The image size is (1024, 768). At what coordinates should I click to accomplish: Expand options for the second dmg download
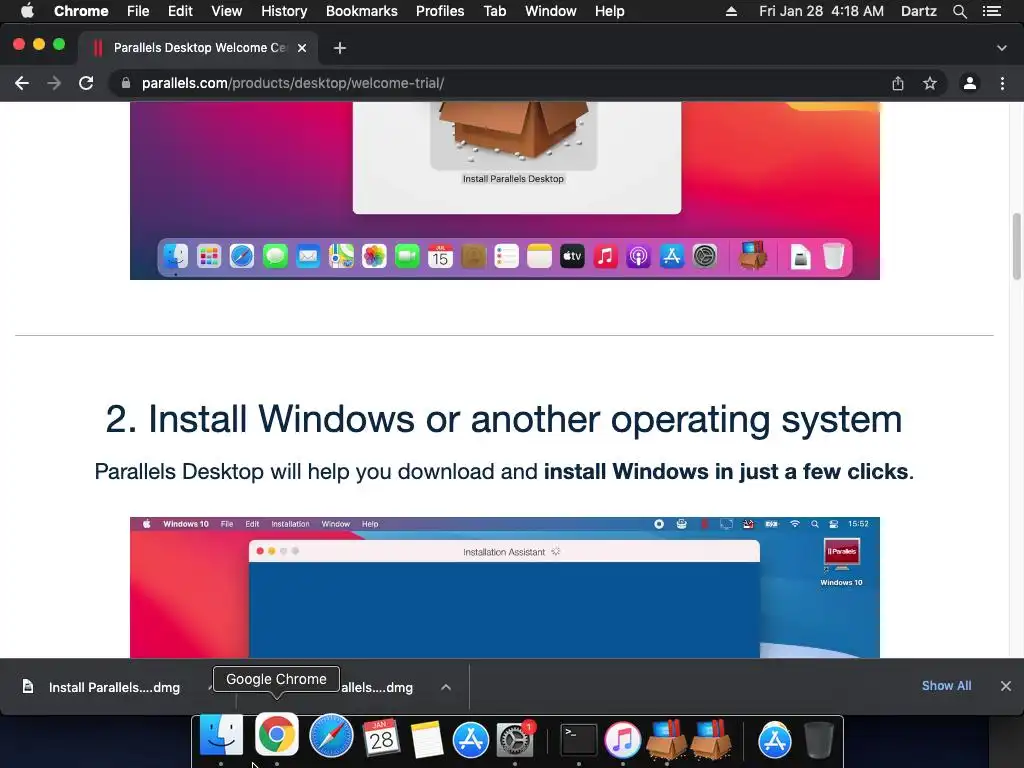pyautogui.click(x=446, y=687)
